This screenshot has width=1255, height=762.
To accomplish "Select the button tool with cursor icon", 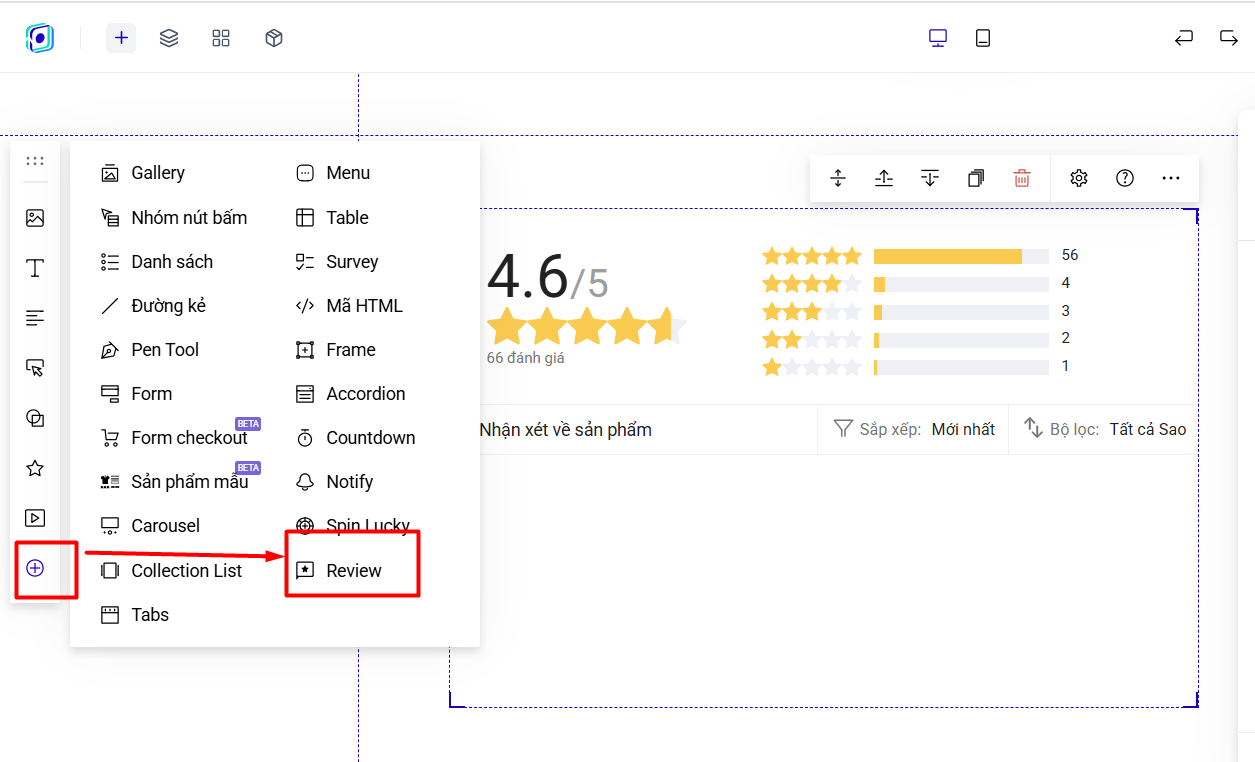I will tap(35, 368).
